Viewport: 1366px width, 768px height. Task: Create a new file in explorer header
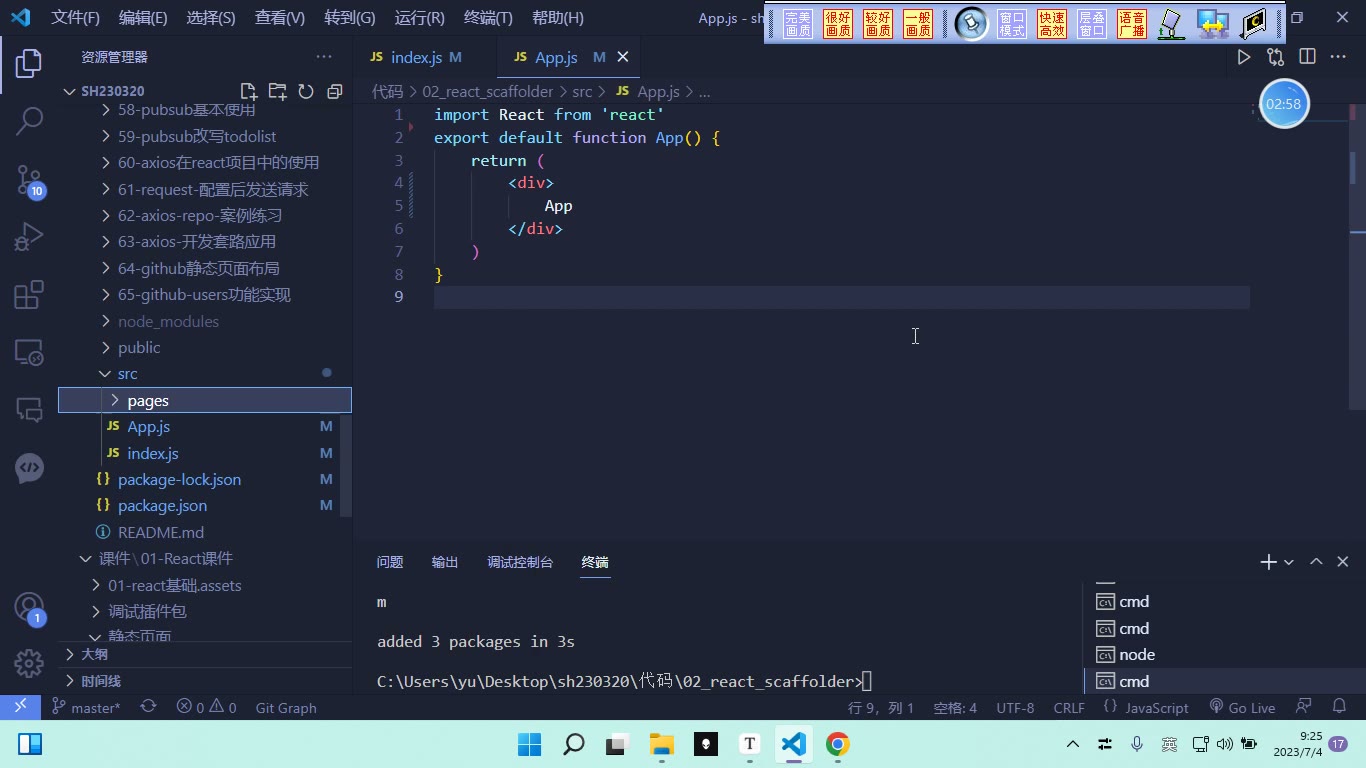pos(249,91)
